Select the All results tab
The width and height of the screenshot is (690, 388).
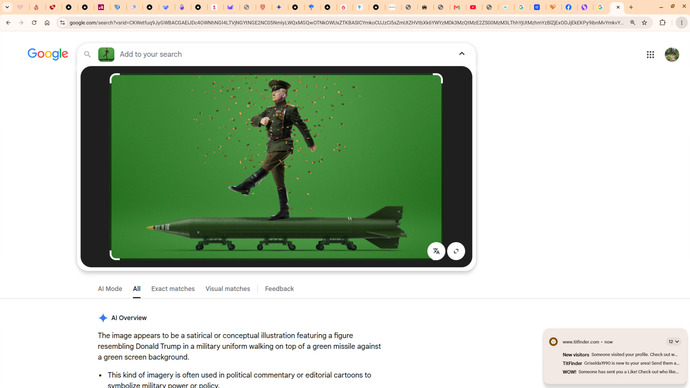(x=136, y=289)
